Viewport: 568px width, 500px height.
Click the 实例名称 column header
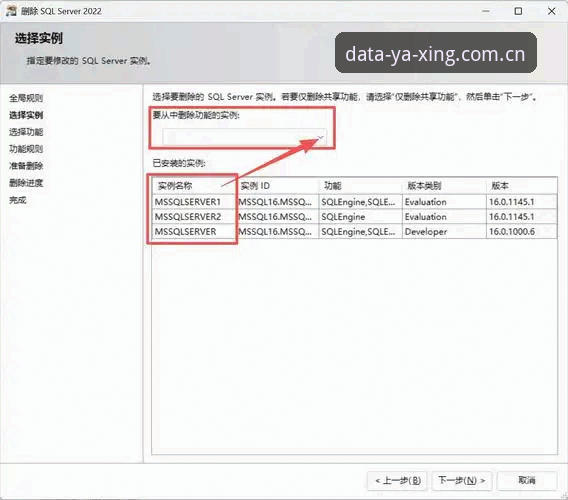tap(194, 186)
